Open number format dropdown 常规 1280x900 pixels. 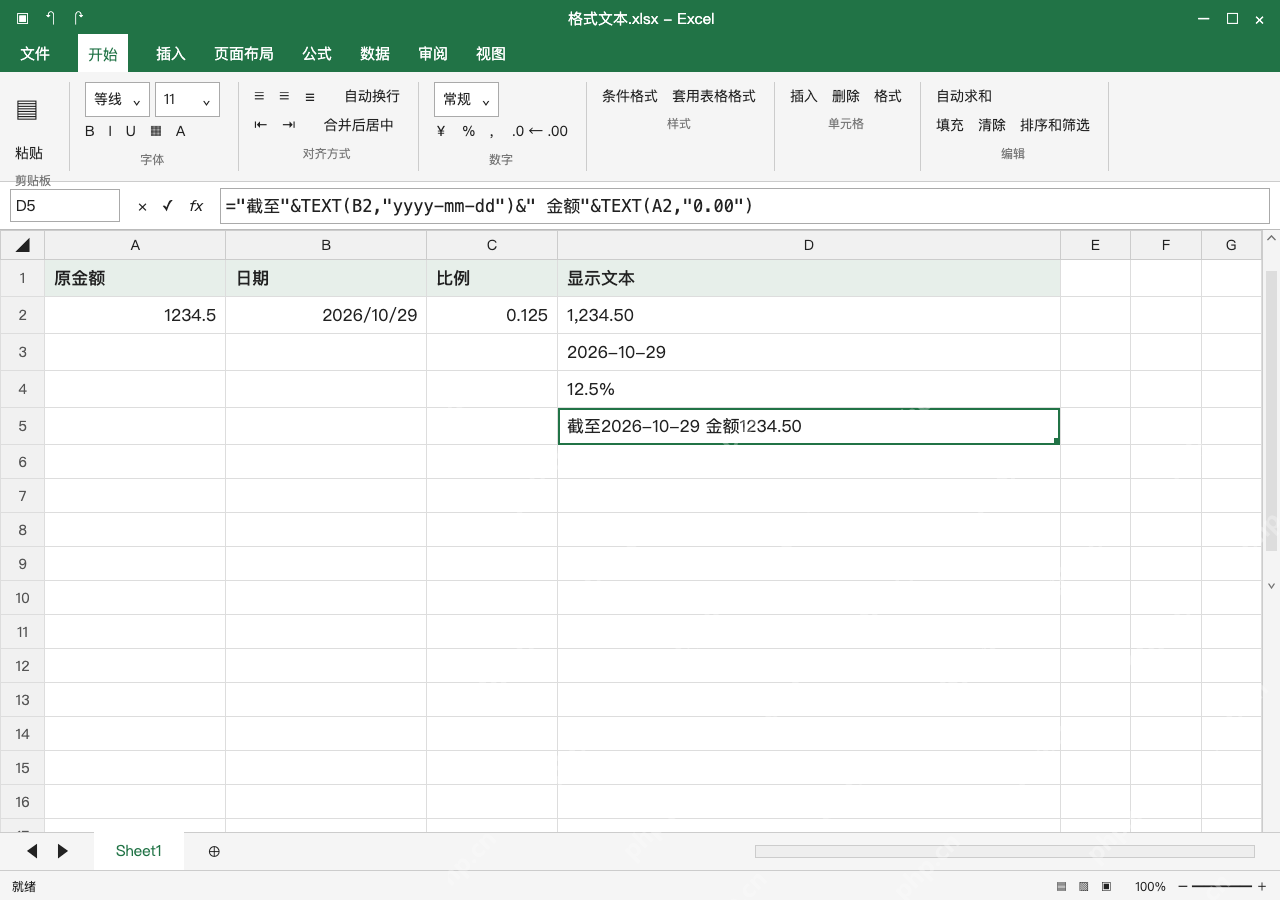click(466, 99)
